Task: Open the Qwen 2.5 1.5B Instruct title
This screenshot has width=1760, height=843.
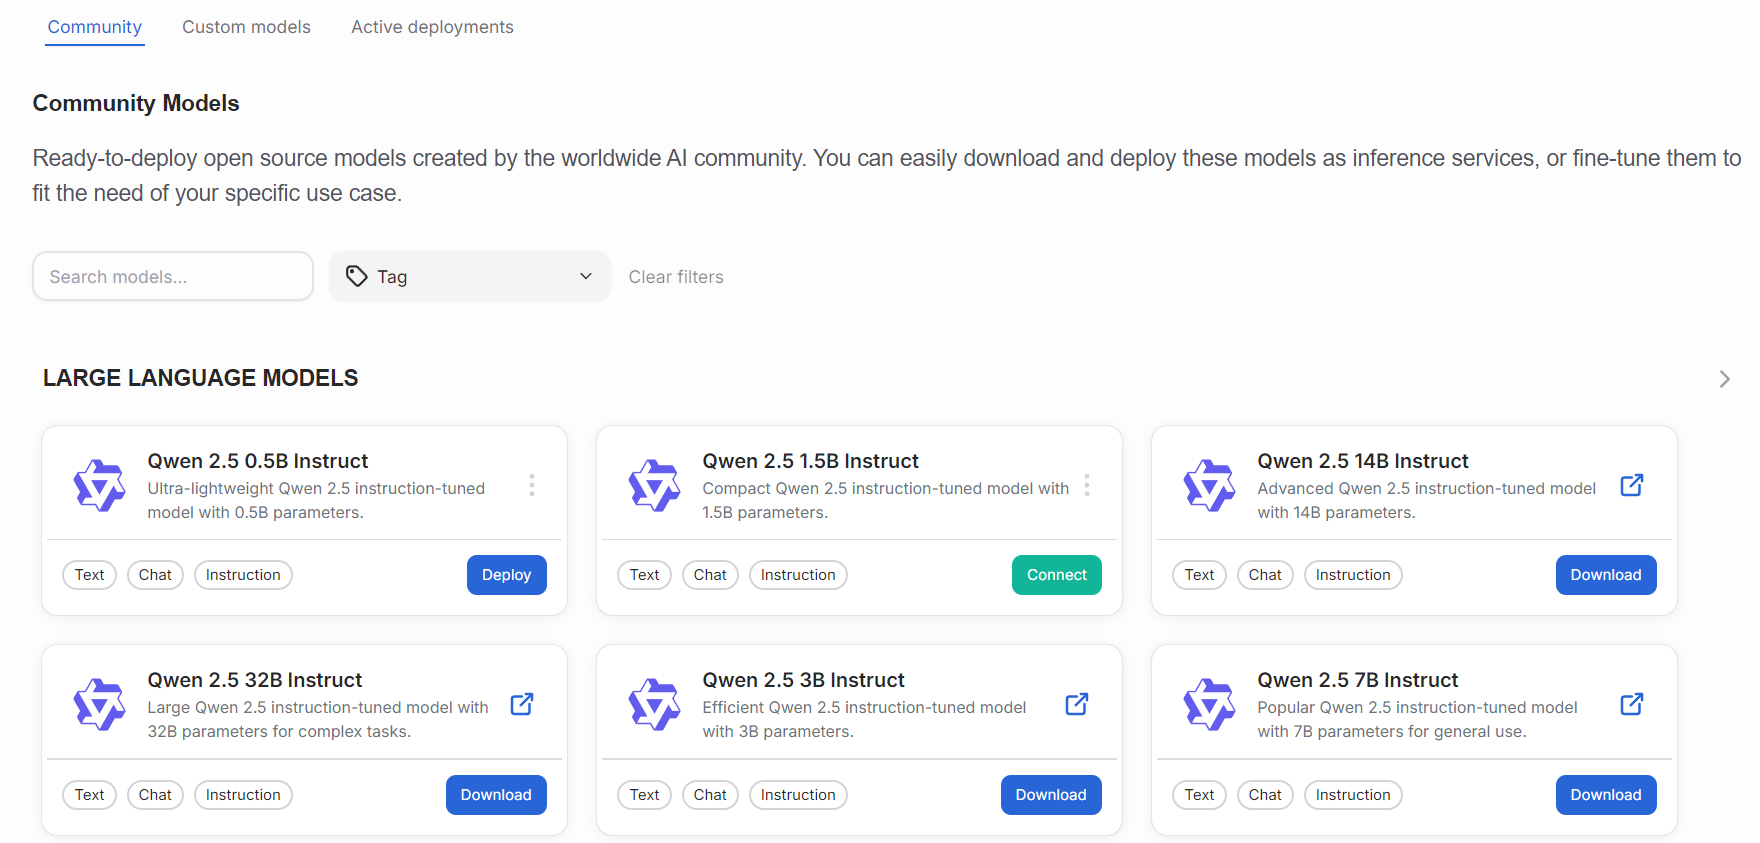Action: point(810,461)
